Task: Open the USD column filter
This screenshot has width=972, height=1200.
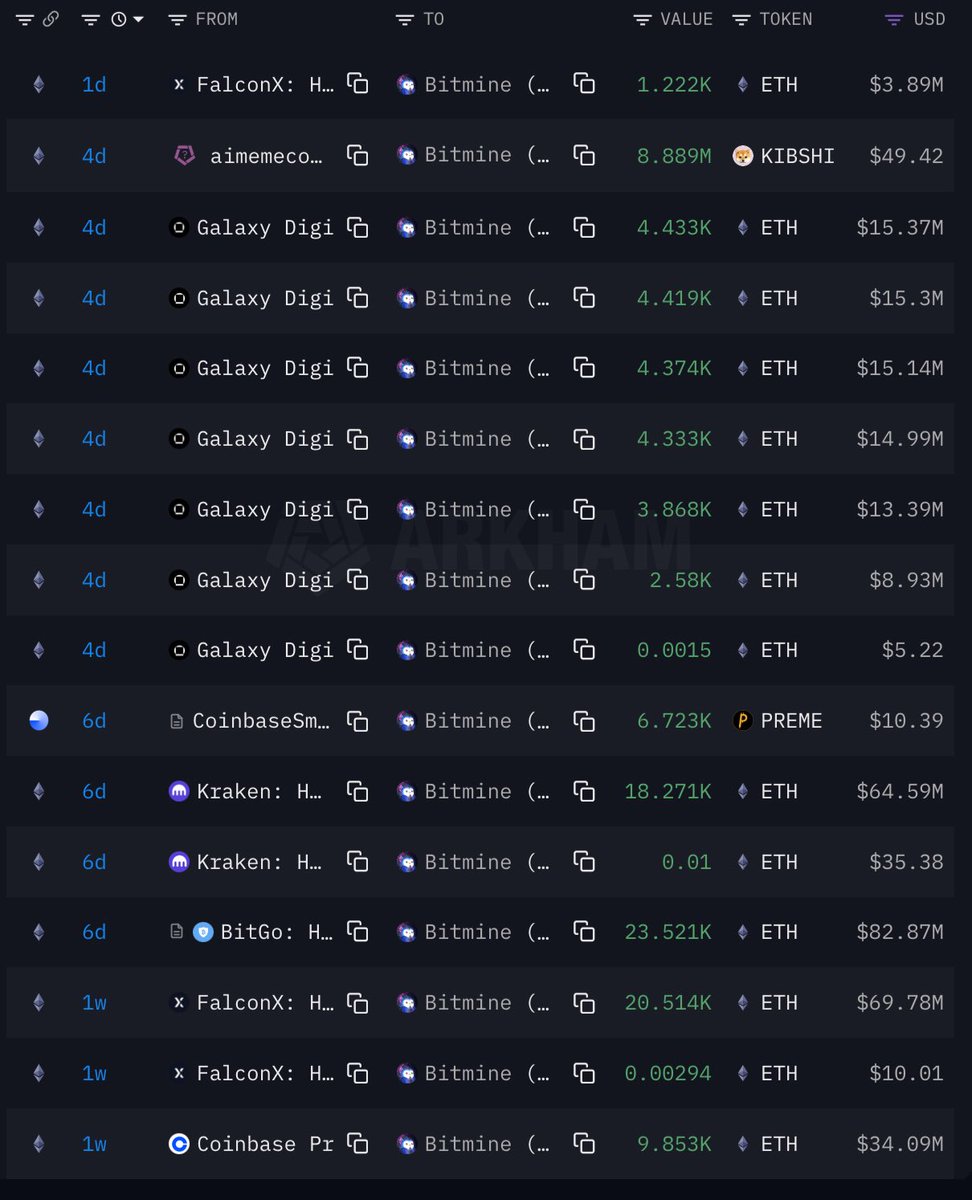Action: pyautogui.click(x=894, y=19)
